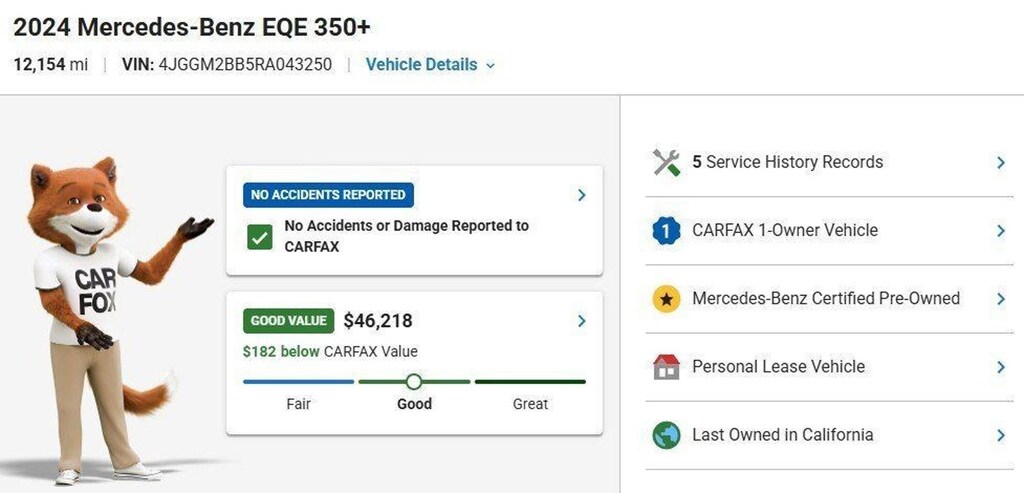Open the No Accidents Reported card arrow
Viewport: 1024px width, 493px height.
tap(582, 195)
